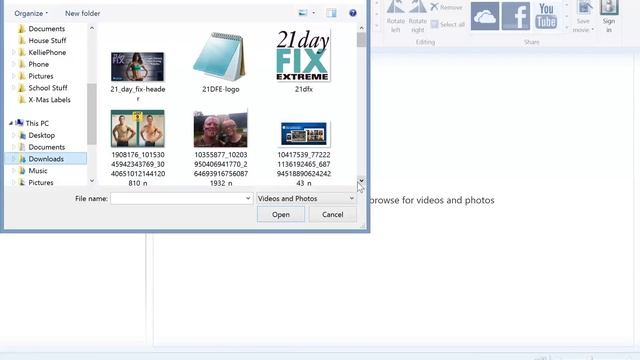Click the Cancel button
This screenshot has height=360, width=640.
click(x=333, y=214)
